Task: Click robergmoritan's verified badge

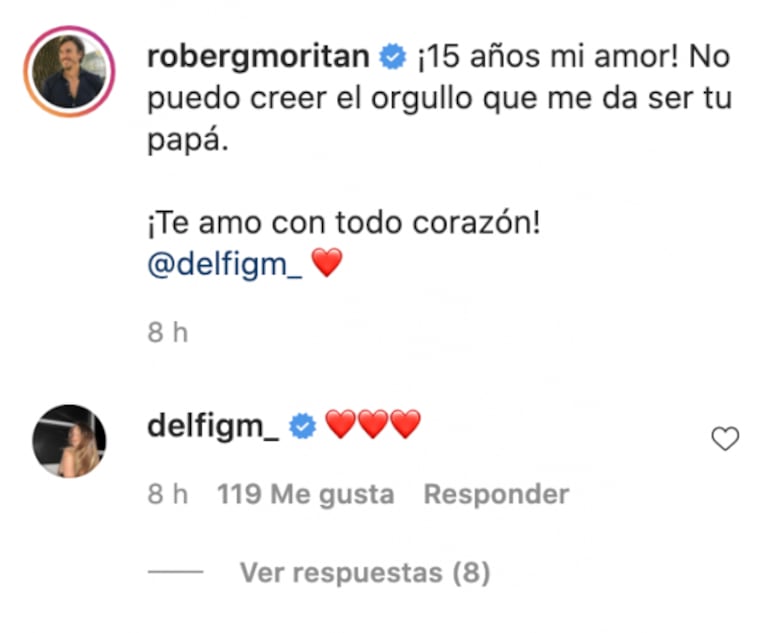Action: coord(392,58)
